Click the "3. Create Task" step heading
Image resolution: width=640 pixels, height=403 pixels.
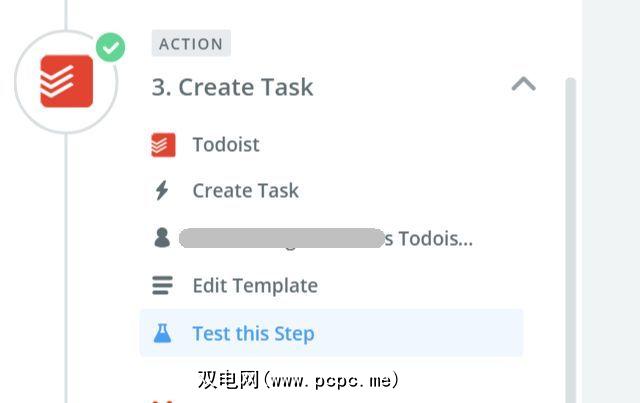232,87
